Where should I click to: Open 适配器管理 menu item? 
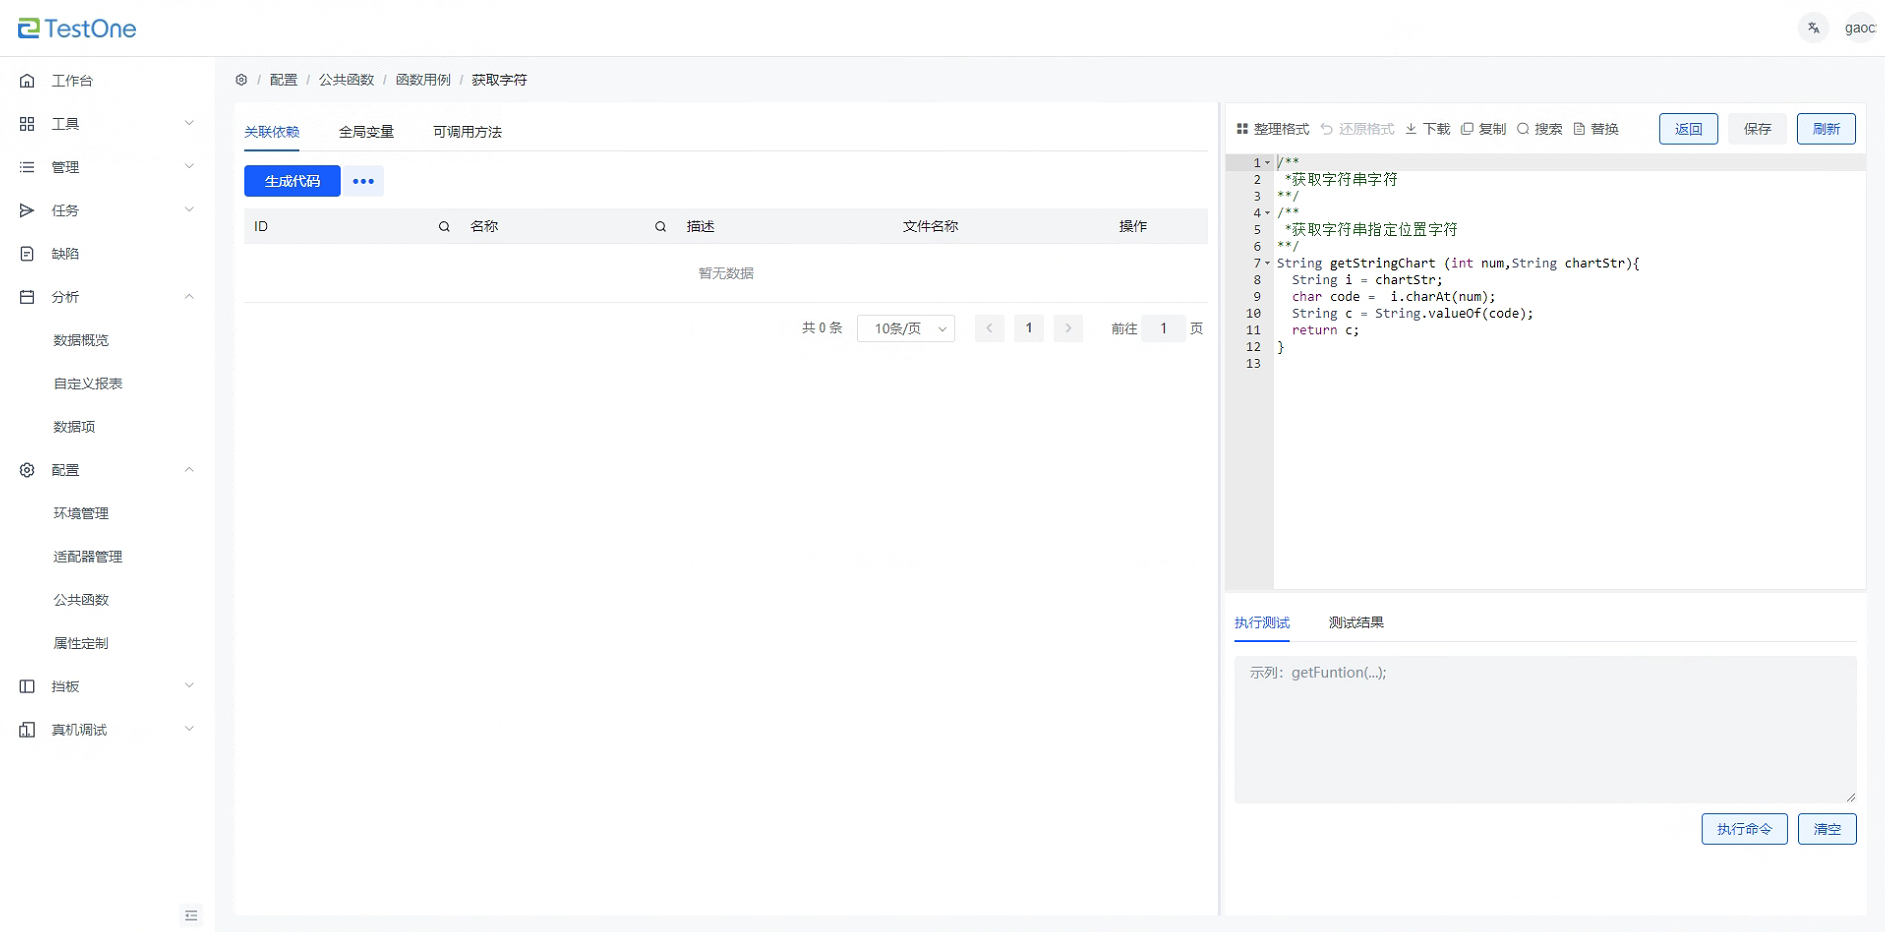pos(88,557)
